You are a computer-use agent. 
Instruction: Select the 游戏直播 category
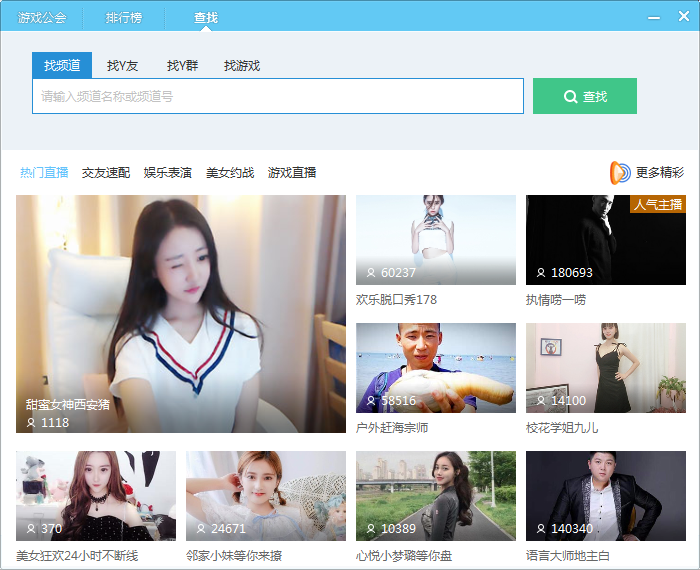pos(292,172)
